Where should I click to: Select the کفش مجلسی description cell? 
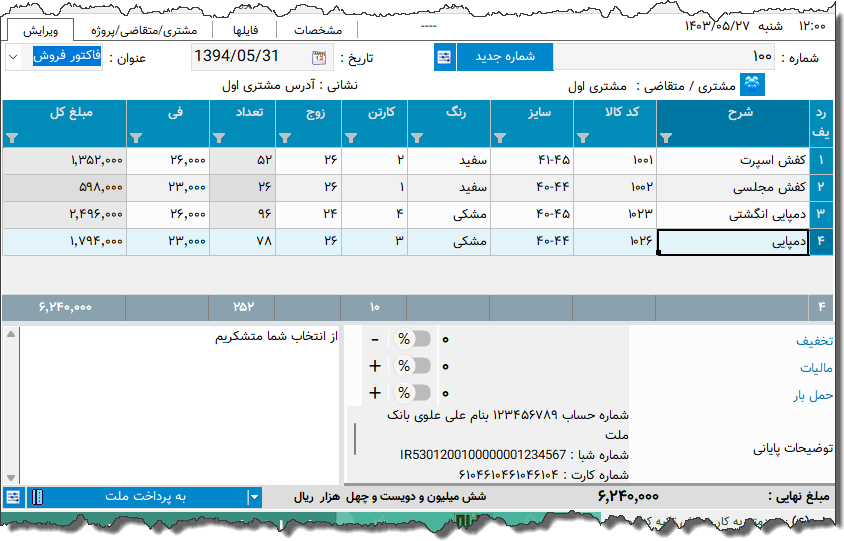[733, 187]
